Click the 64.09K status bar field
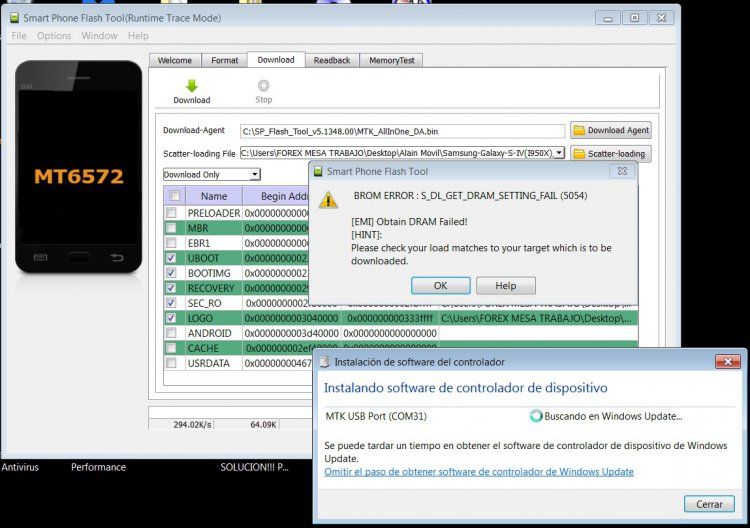 [247, 424]
